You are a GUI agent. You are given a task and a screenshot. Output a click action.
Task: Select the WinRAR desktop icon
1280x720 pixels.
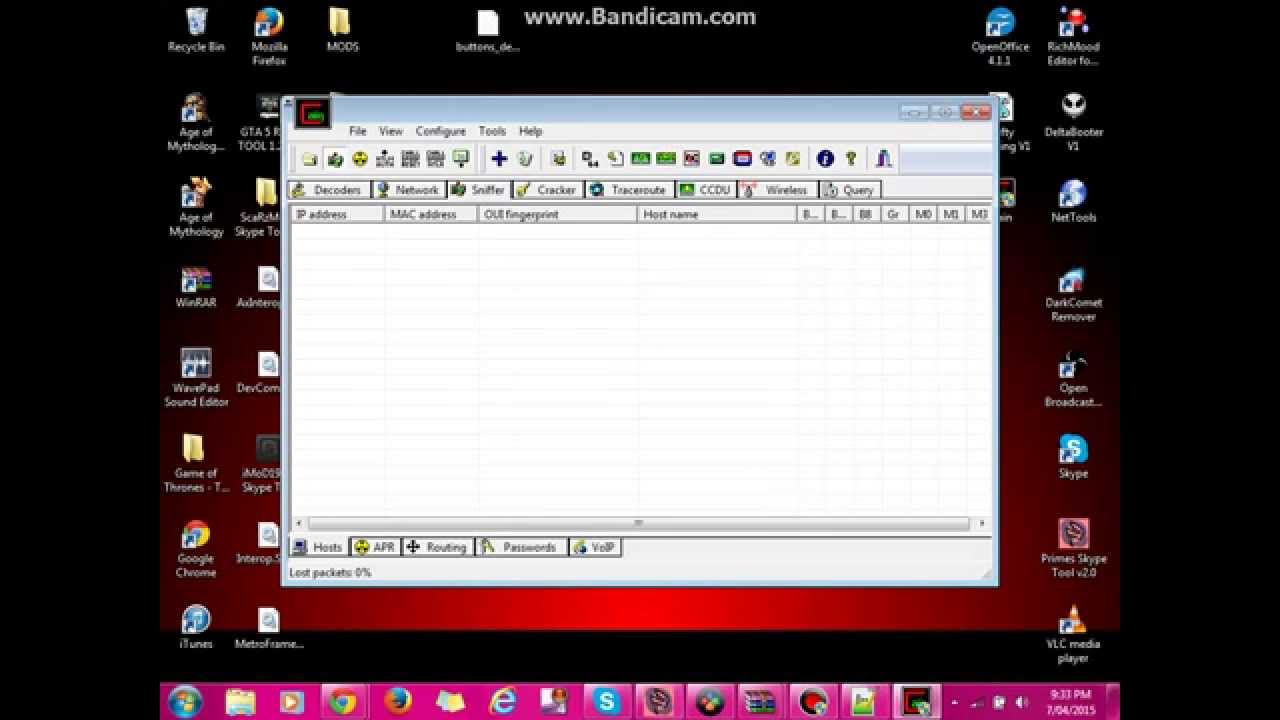coord(196,286)
